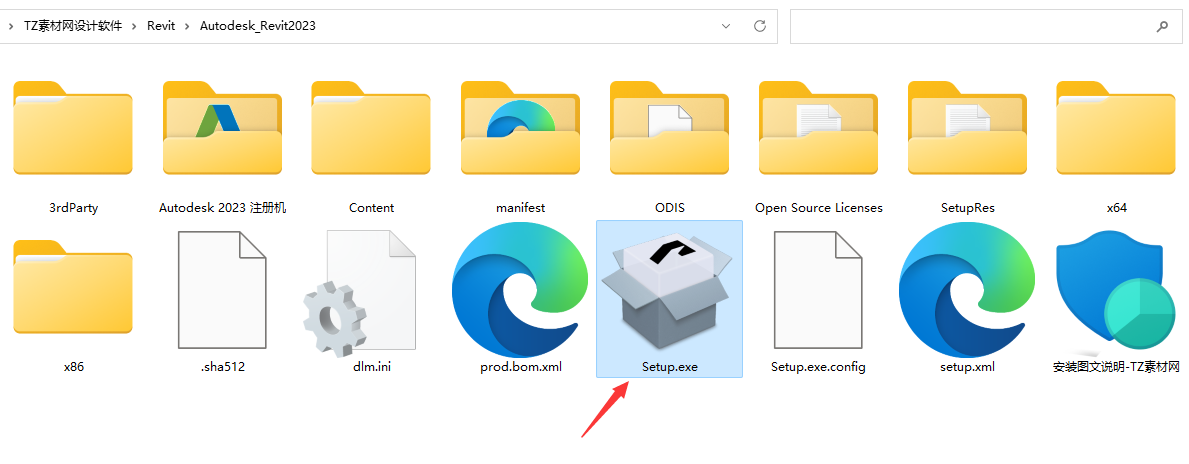Click Autodesk_Revit2023 breadcrumb segment
The width and height of the screenshot is (1189, 464).
(x=258, y=26)
